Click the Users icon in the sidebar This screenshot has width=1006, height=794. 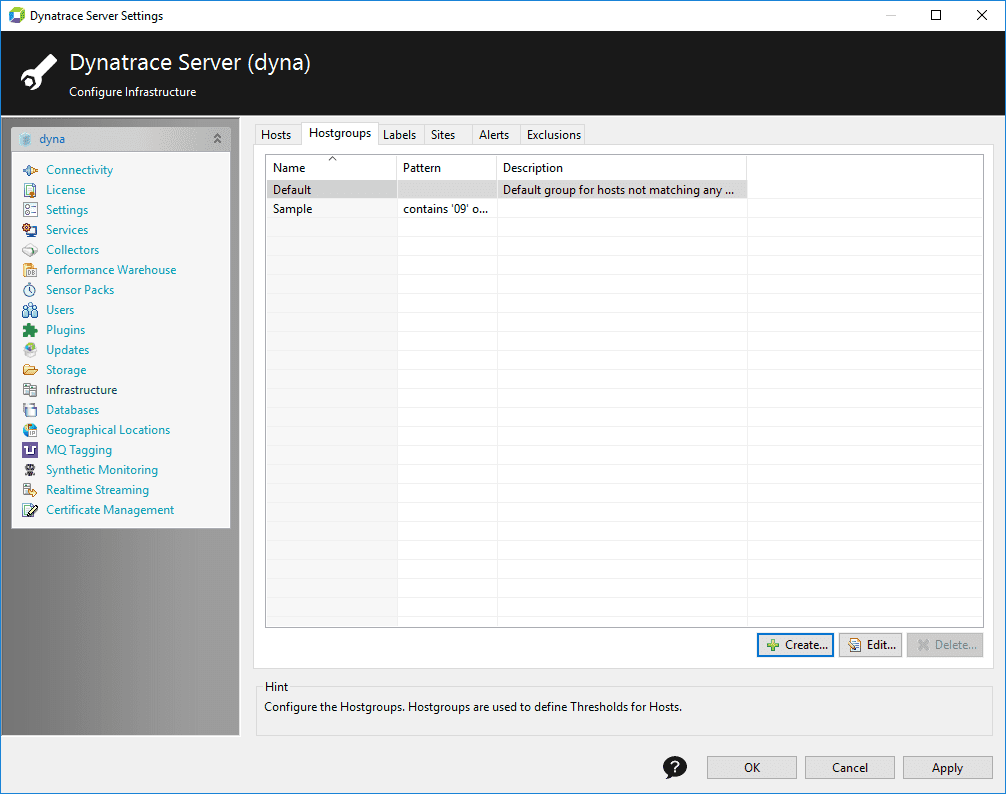30,310
